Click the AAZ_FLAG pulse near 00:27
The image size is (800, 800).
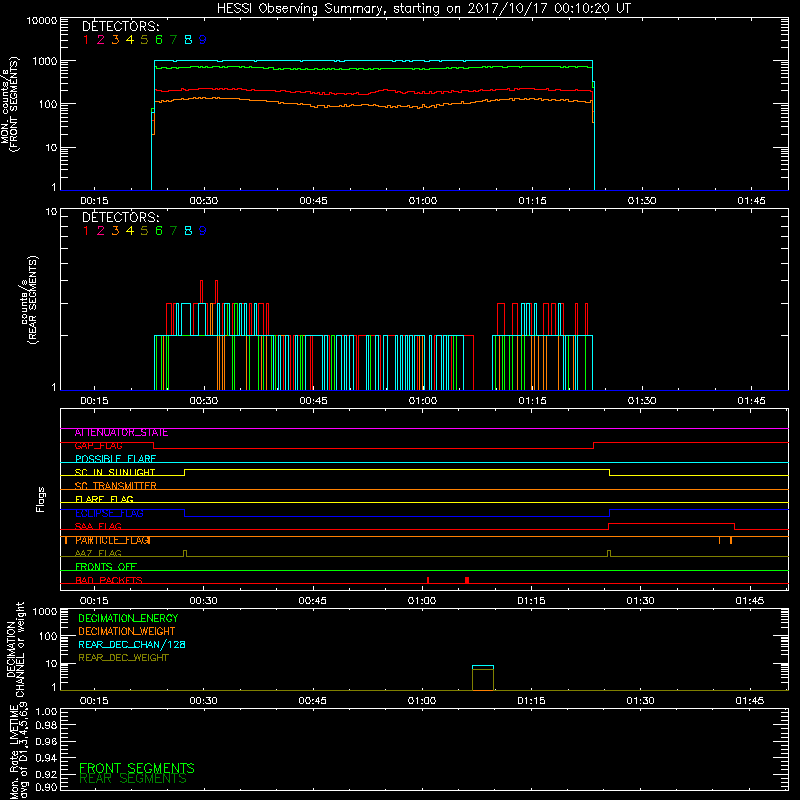click(185, 554)
